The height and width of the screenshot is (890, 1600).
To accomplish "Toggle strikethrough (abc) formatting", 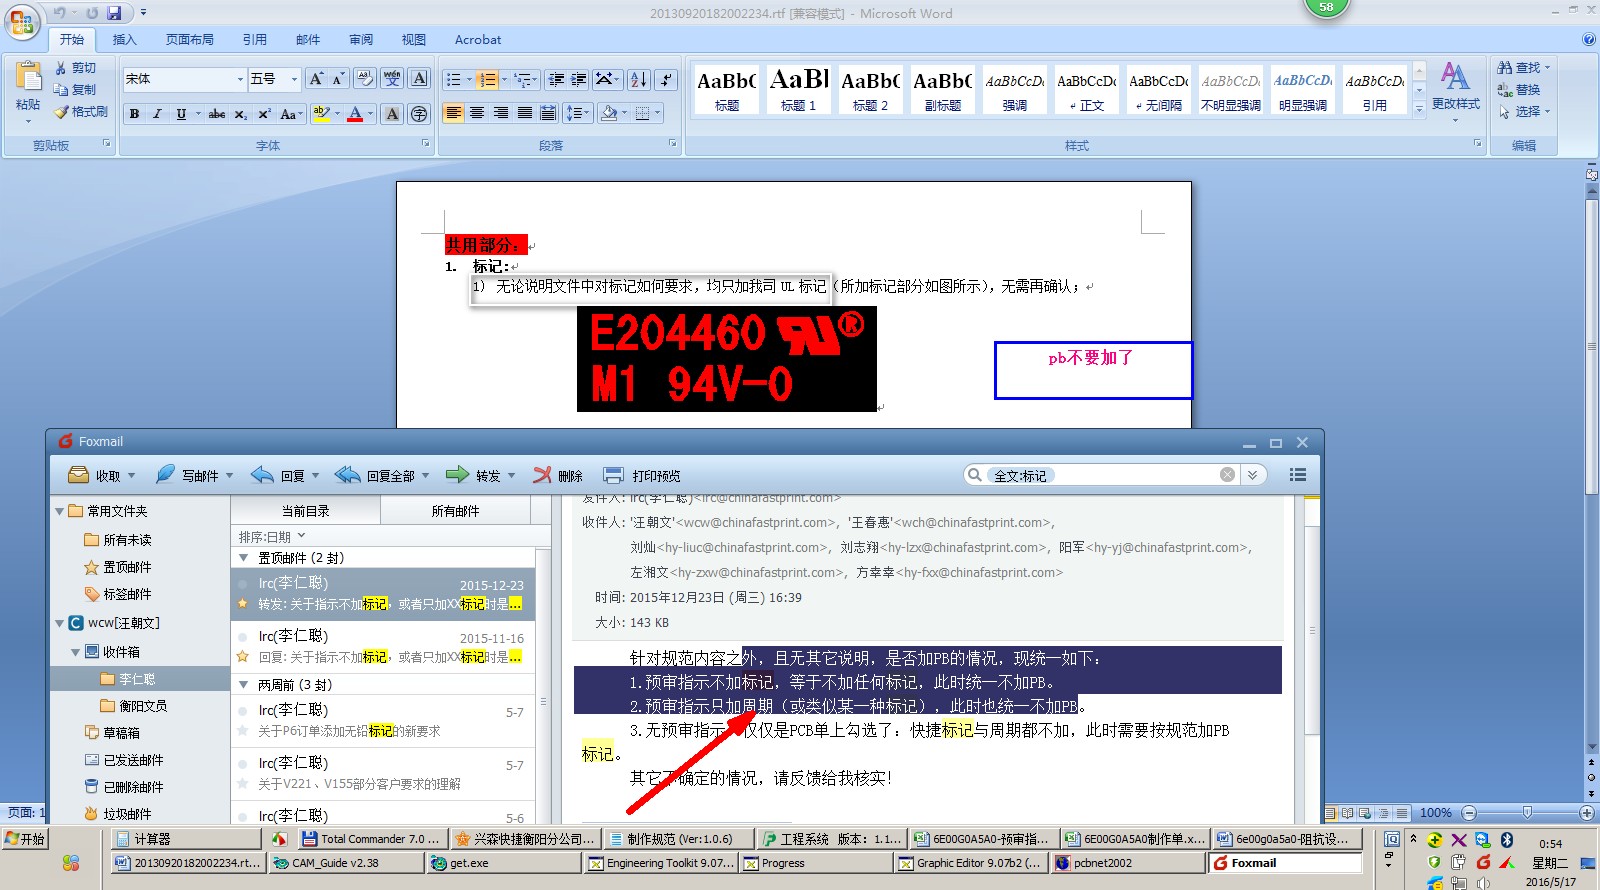I will click(x=217, y=114).
